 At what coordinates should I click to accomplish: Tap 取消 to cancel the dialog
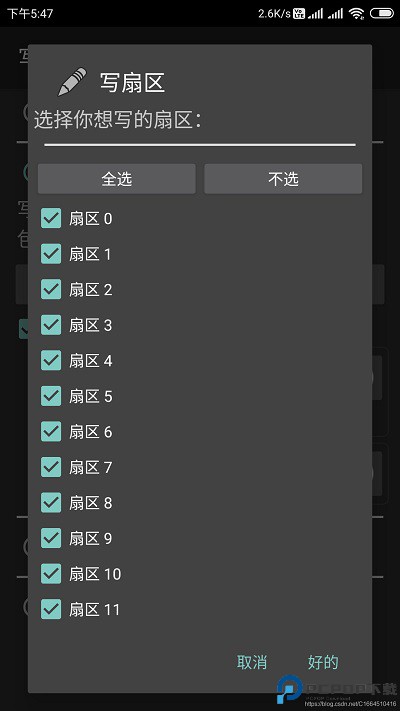[x=252, y=662]
